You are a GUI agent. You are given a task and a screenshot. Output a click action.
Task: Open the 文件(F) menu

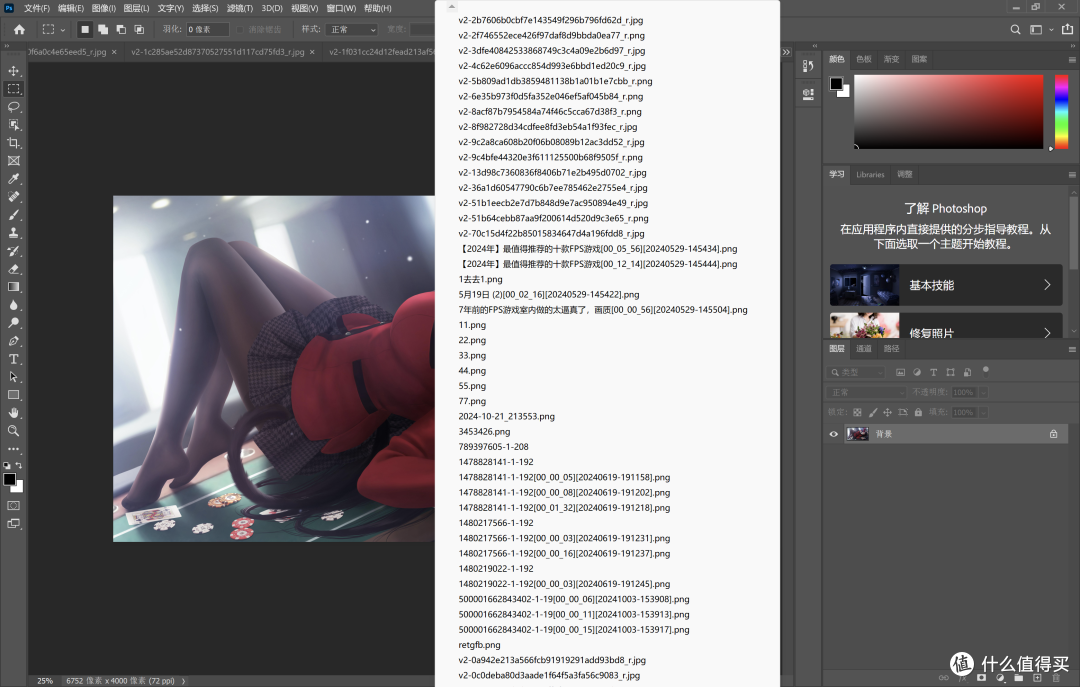point(37,8)
